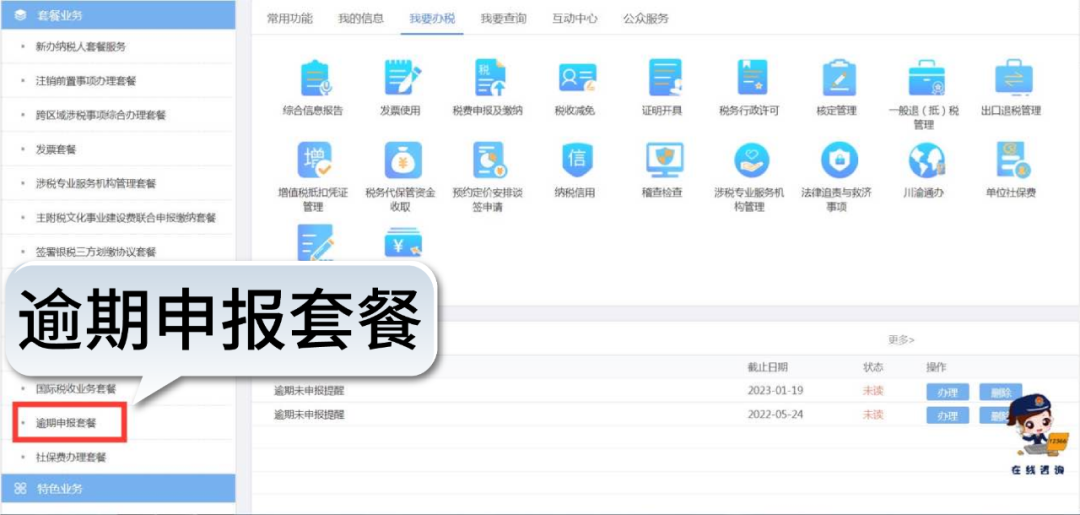Switch to the 我要查询 tab

503,19
